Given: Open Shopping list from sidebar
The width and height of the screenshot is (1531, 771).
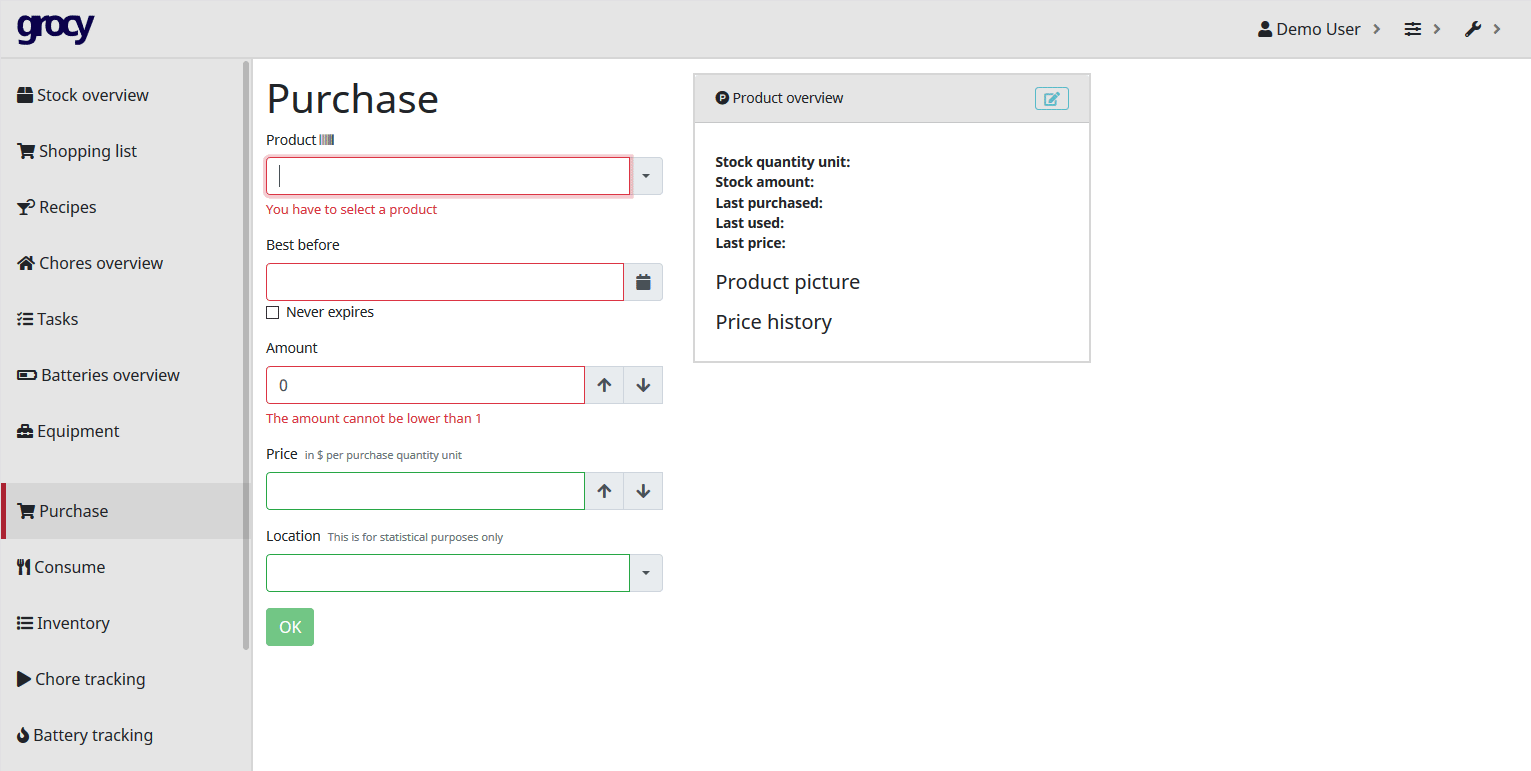Looking at the screenshot, I should tap(87, 151).
